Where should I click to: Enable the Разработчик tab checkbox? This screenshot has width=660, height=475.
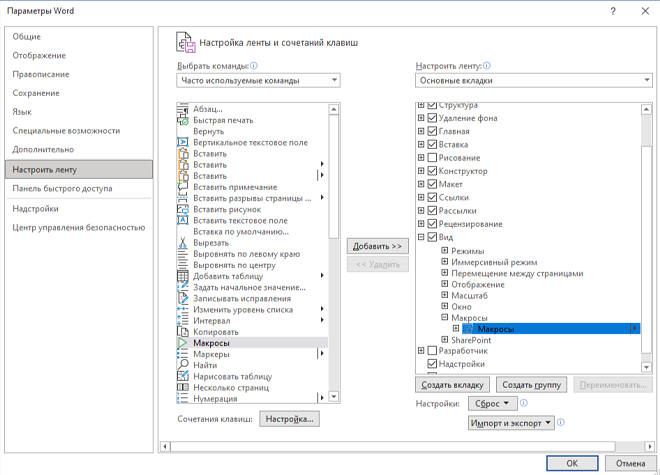point(432,350)
